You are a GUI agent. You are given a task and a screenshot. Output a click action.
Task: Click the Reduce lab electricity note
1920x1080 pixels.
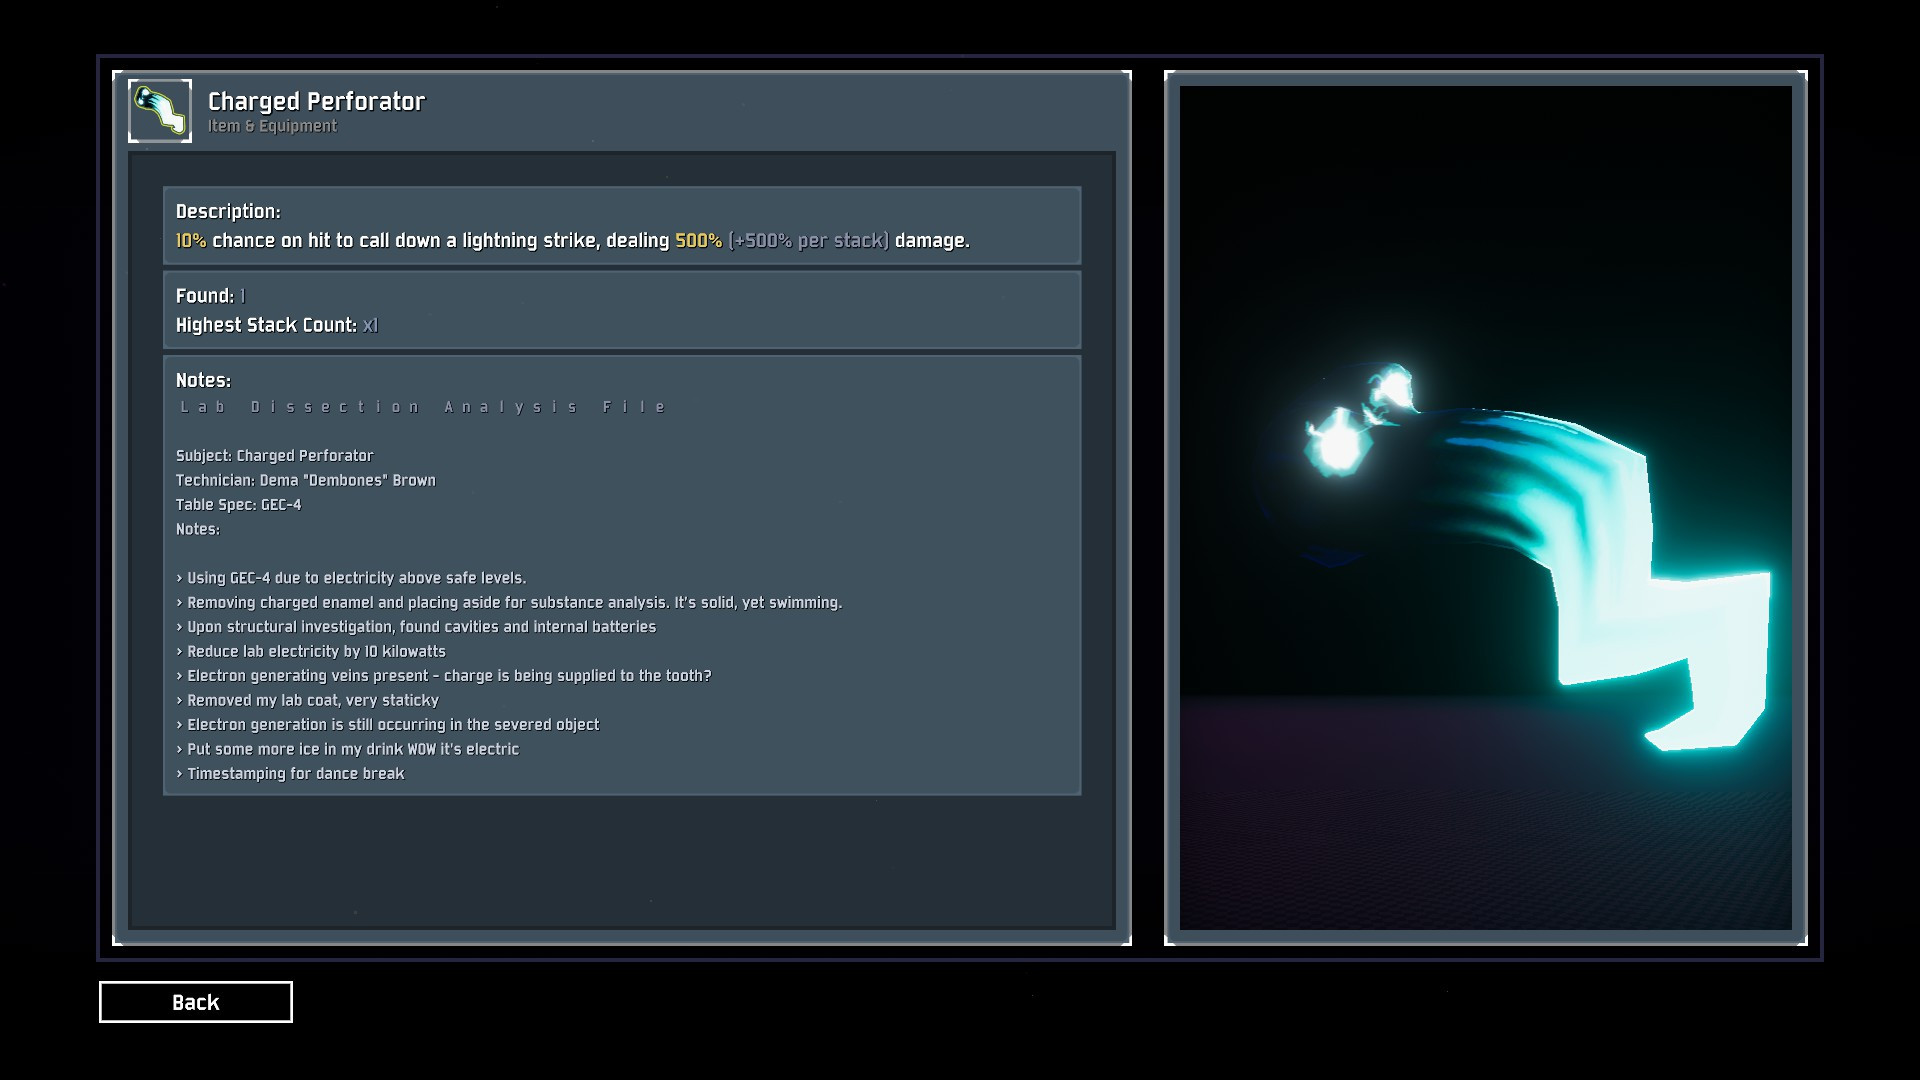point(316,651)
